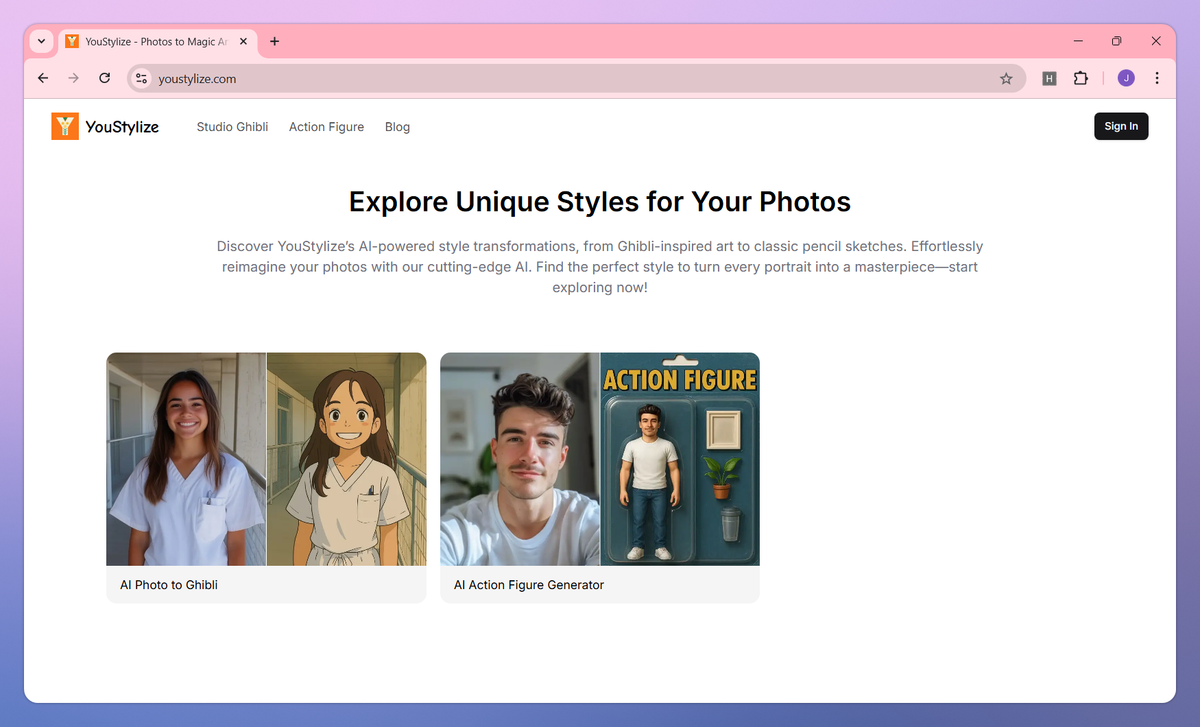Click the Discover YouStylize's description paragraph
The height and width of the screenshot is (727, 1200).
click(x=600, y=267)
